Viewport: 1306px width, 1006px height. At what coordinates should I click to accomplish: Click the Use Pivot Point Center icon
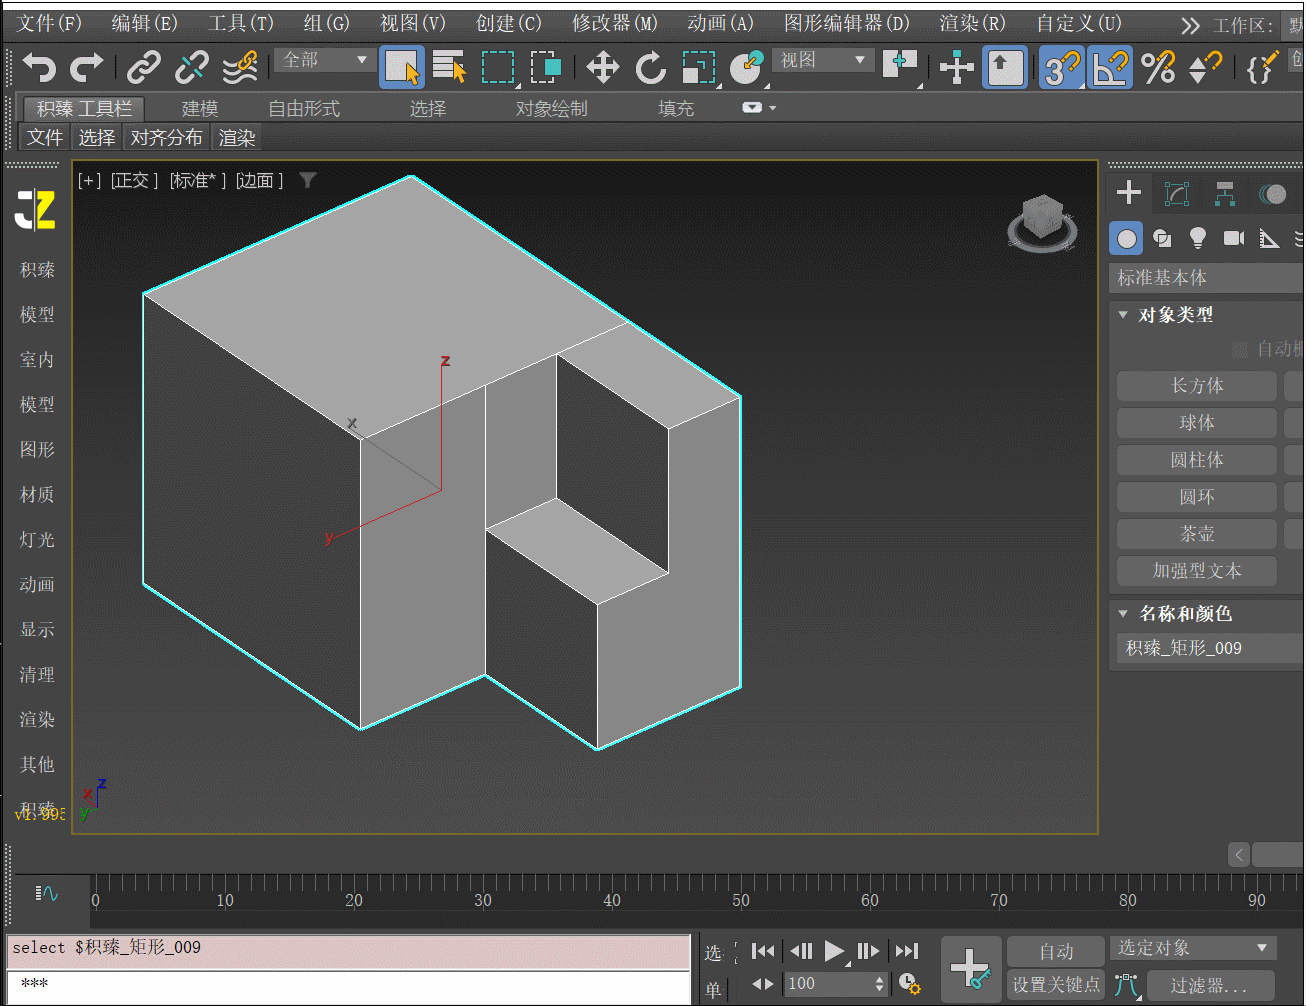(900, 66)
